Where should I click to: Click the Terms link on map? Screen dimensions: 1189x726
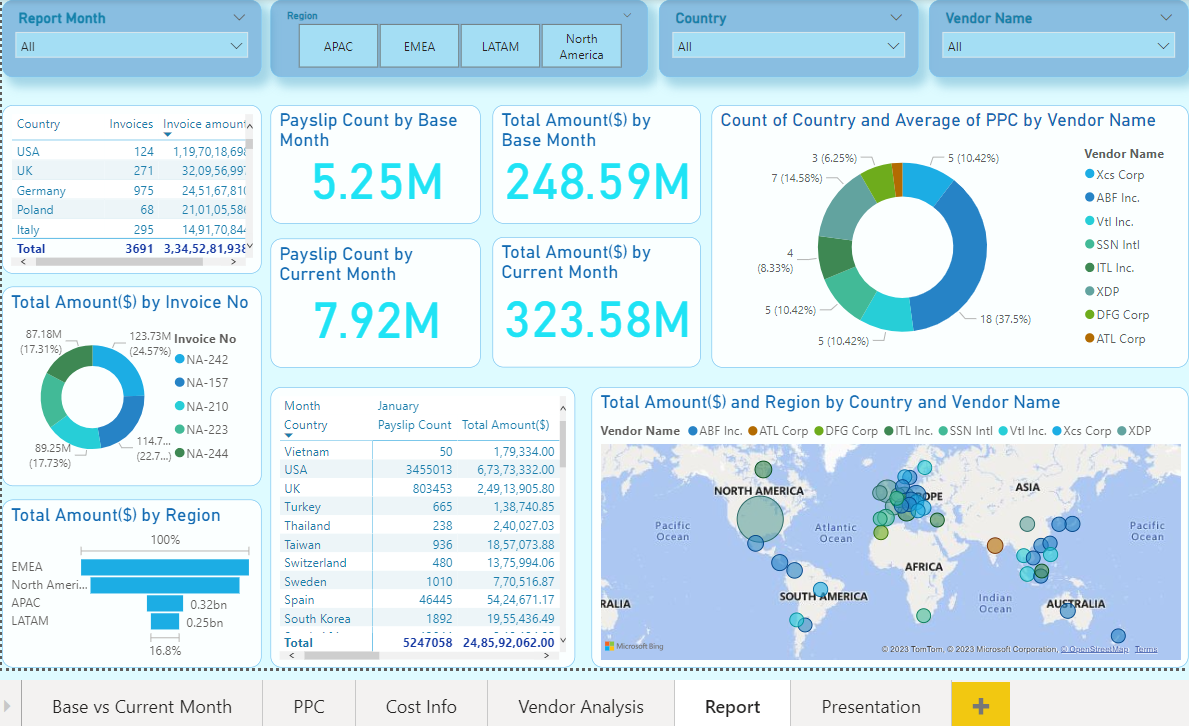click(1146, 649)
